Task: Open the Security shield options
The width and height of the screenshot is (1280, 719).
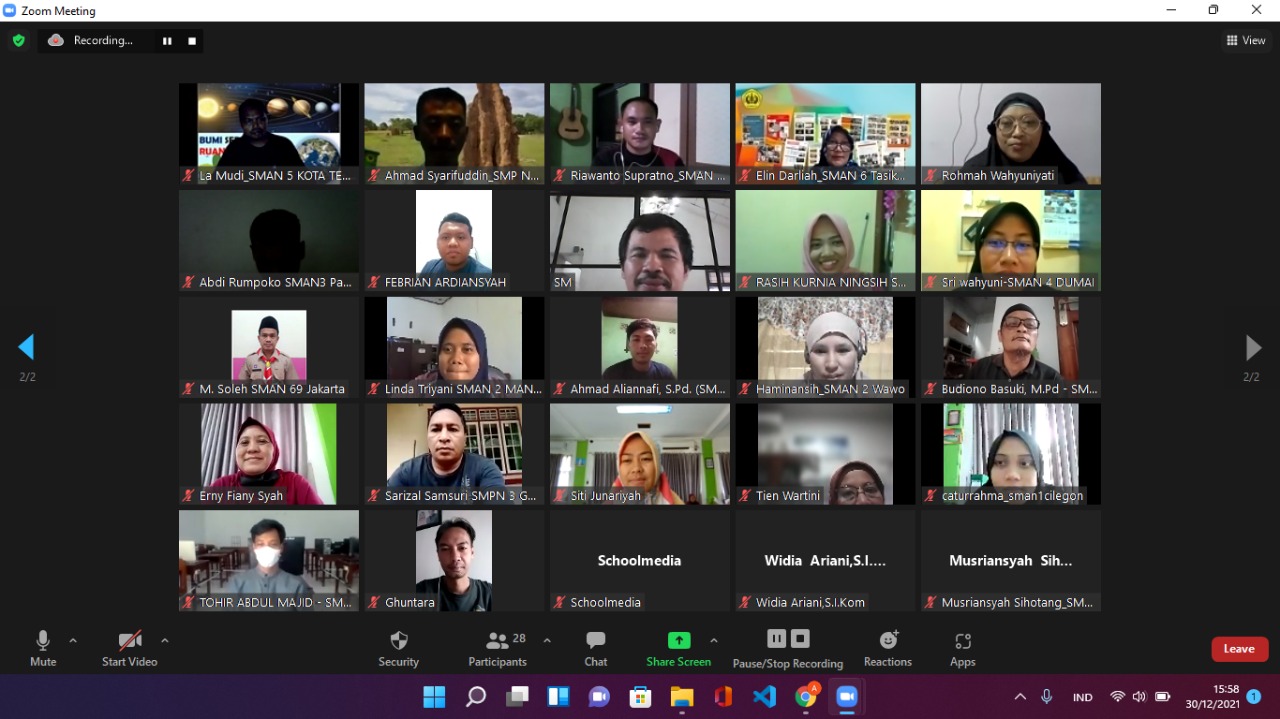Action: 398,648
